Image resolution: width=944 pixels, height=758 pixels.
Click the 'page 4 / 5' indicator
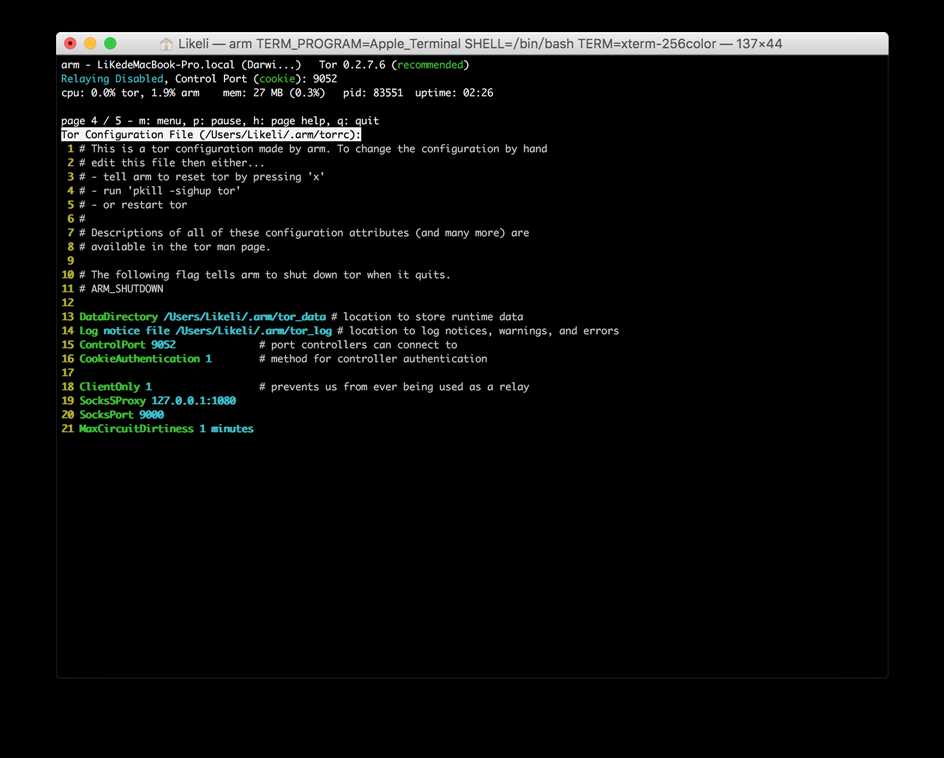(91, 121)
